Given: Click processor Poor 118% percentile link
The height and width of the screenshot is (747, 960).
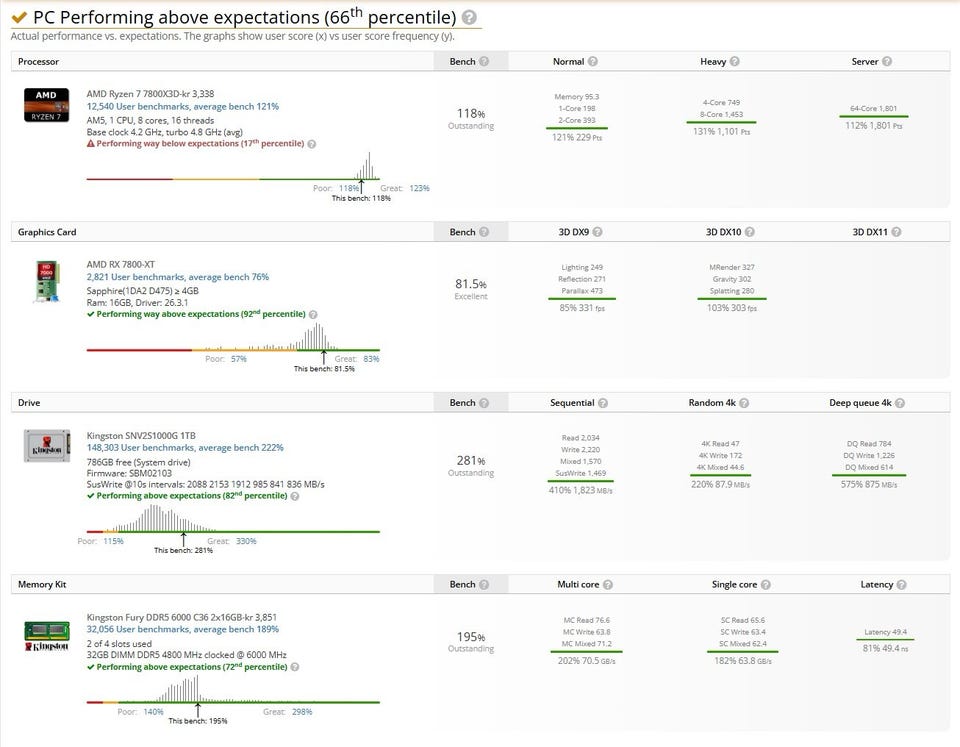Looking at the screenshot, I should click(348, 188).
